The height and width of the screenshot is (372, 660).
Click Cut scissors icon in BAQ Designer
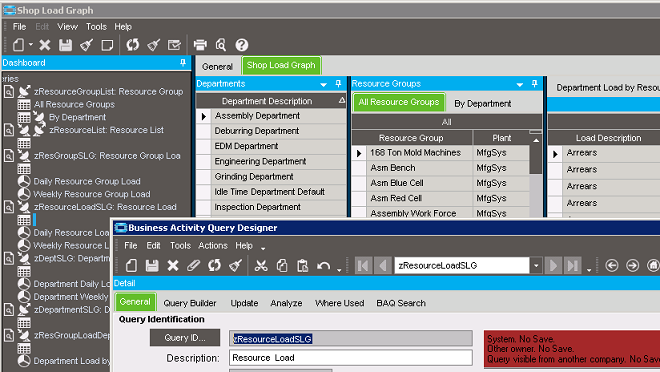pos(261,266)
